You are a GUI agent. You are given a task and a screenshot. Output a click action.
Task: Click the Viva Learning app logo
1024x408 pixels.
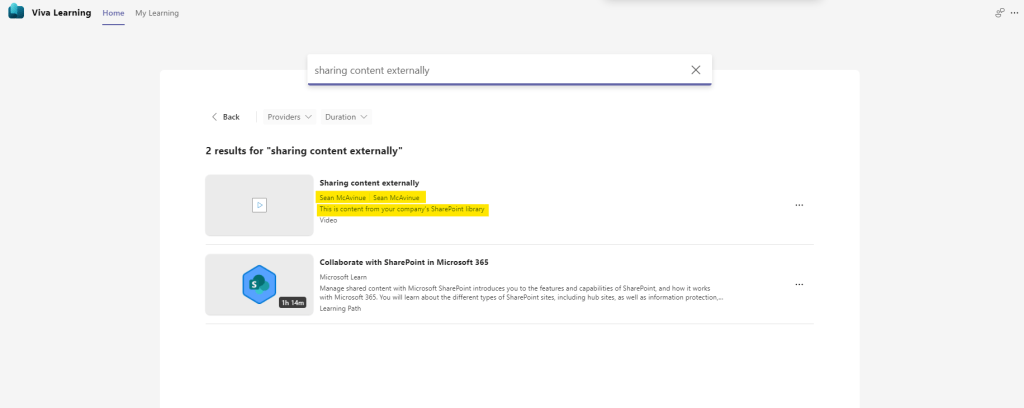(x=15, y=13)
